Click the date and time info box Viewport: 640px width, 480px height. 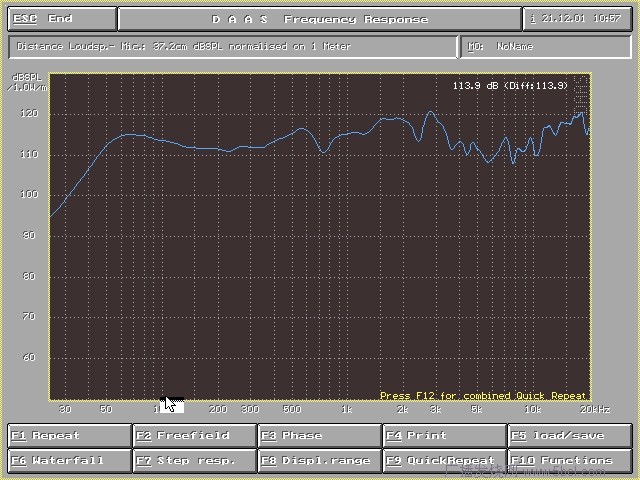[577, 19]
